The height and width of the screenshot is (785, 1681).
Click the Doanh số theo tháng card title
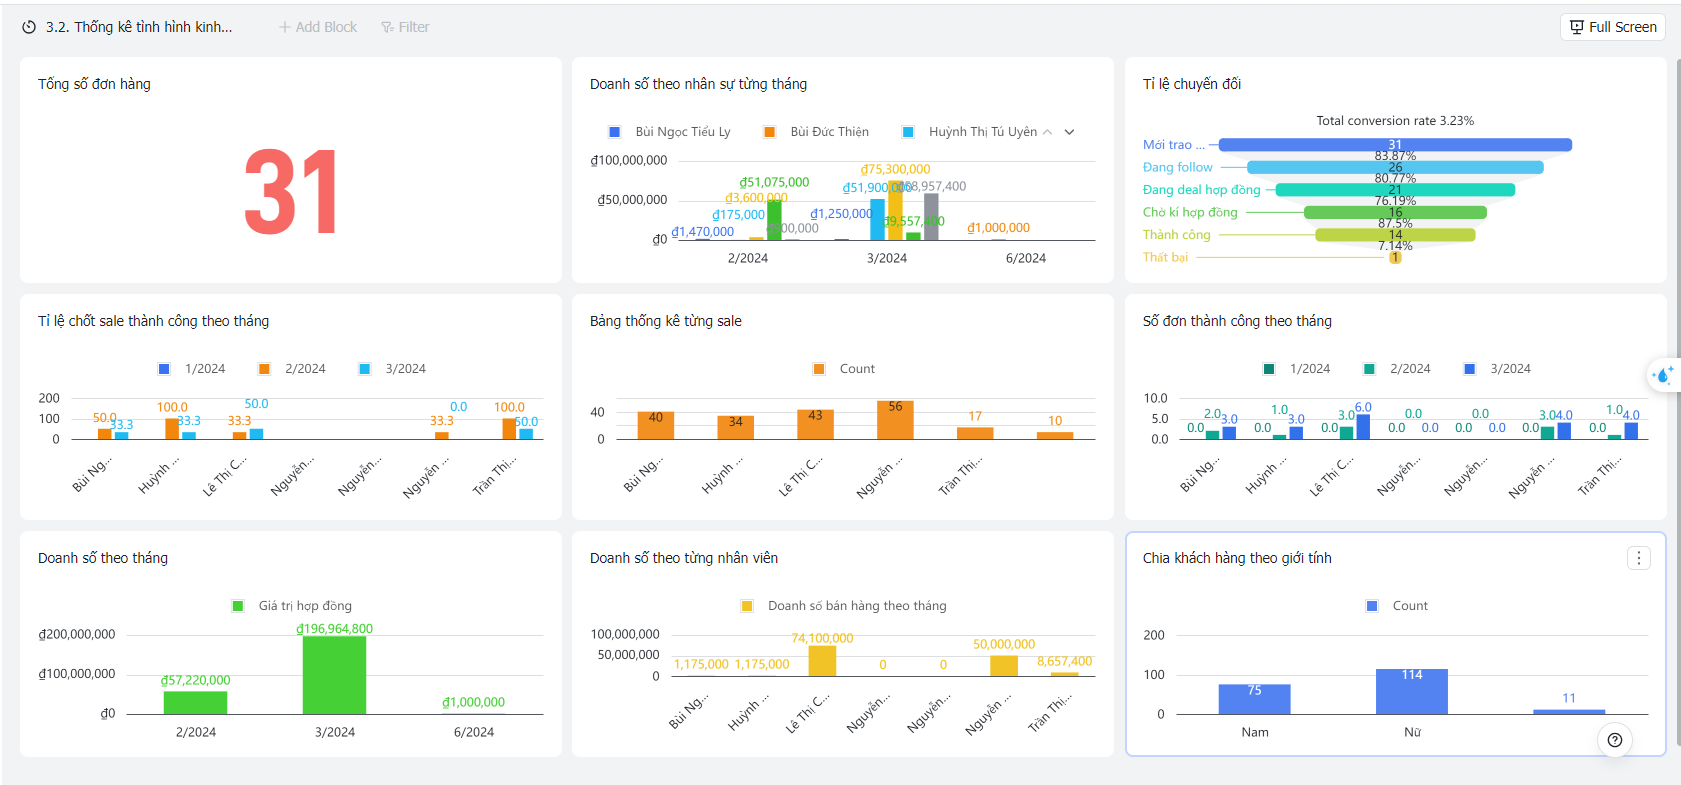103,558
